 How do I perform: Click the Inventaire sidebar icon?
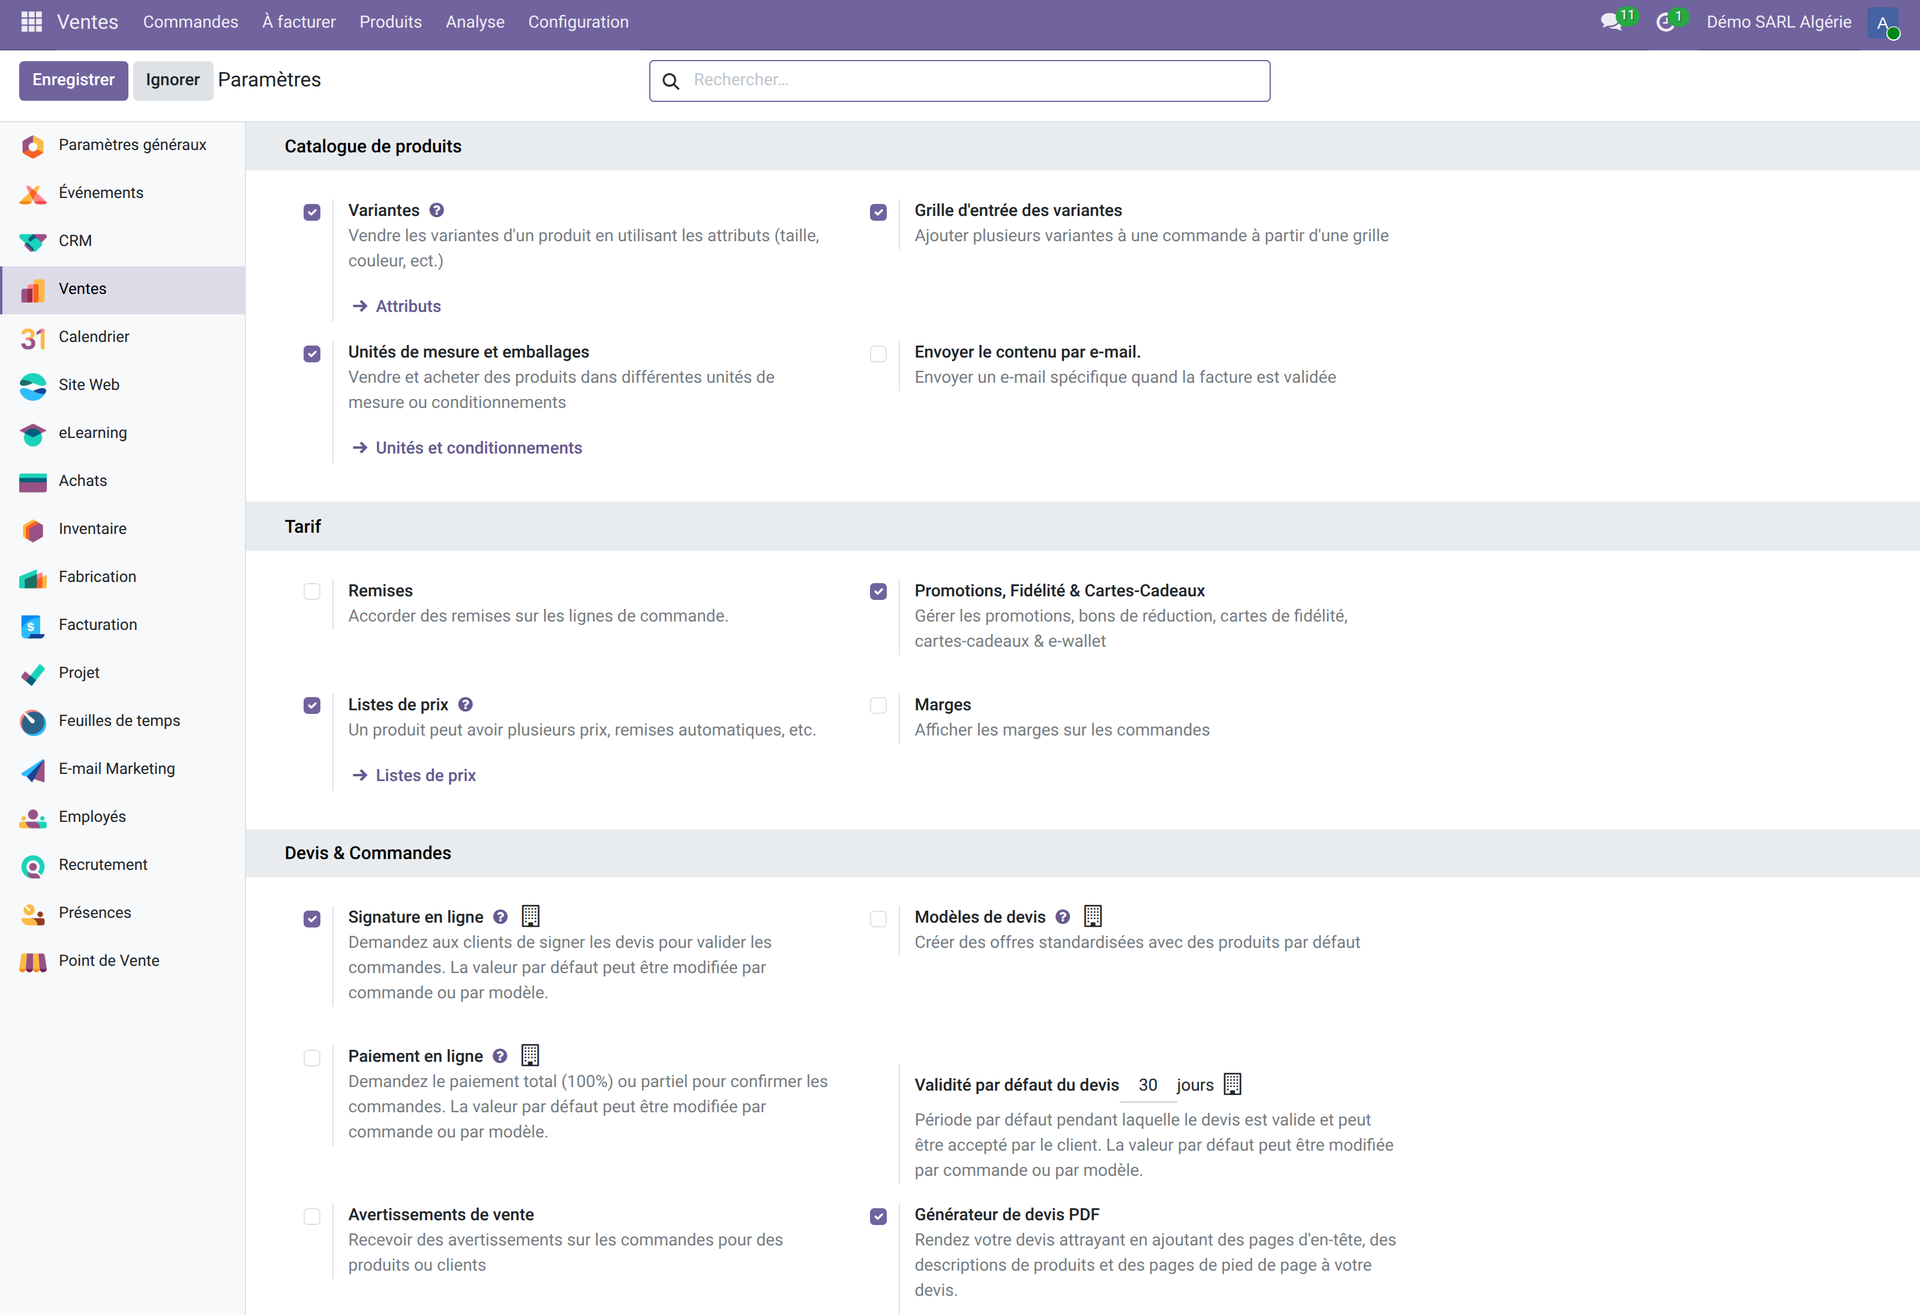tap(33, 530)
